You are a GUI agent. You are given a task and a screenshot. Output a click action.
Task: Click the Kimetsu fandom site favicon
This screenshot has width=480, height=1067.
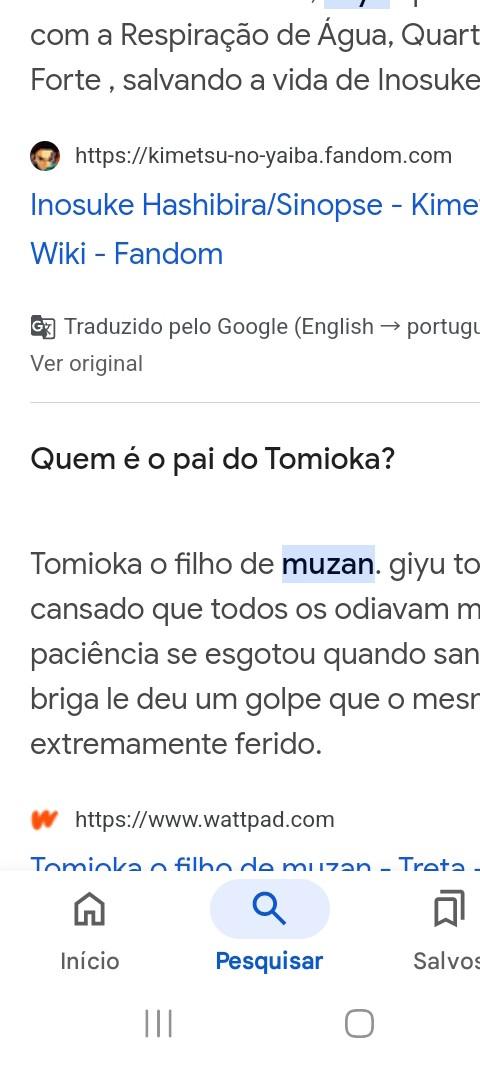[45, 156]
